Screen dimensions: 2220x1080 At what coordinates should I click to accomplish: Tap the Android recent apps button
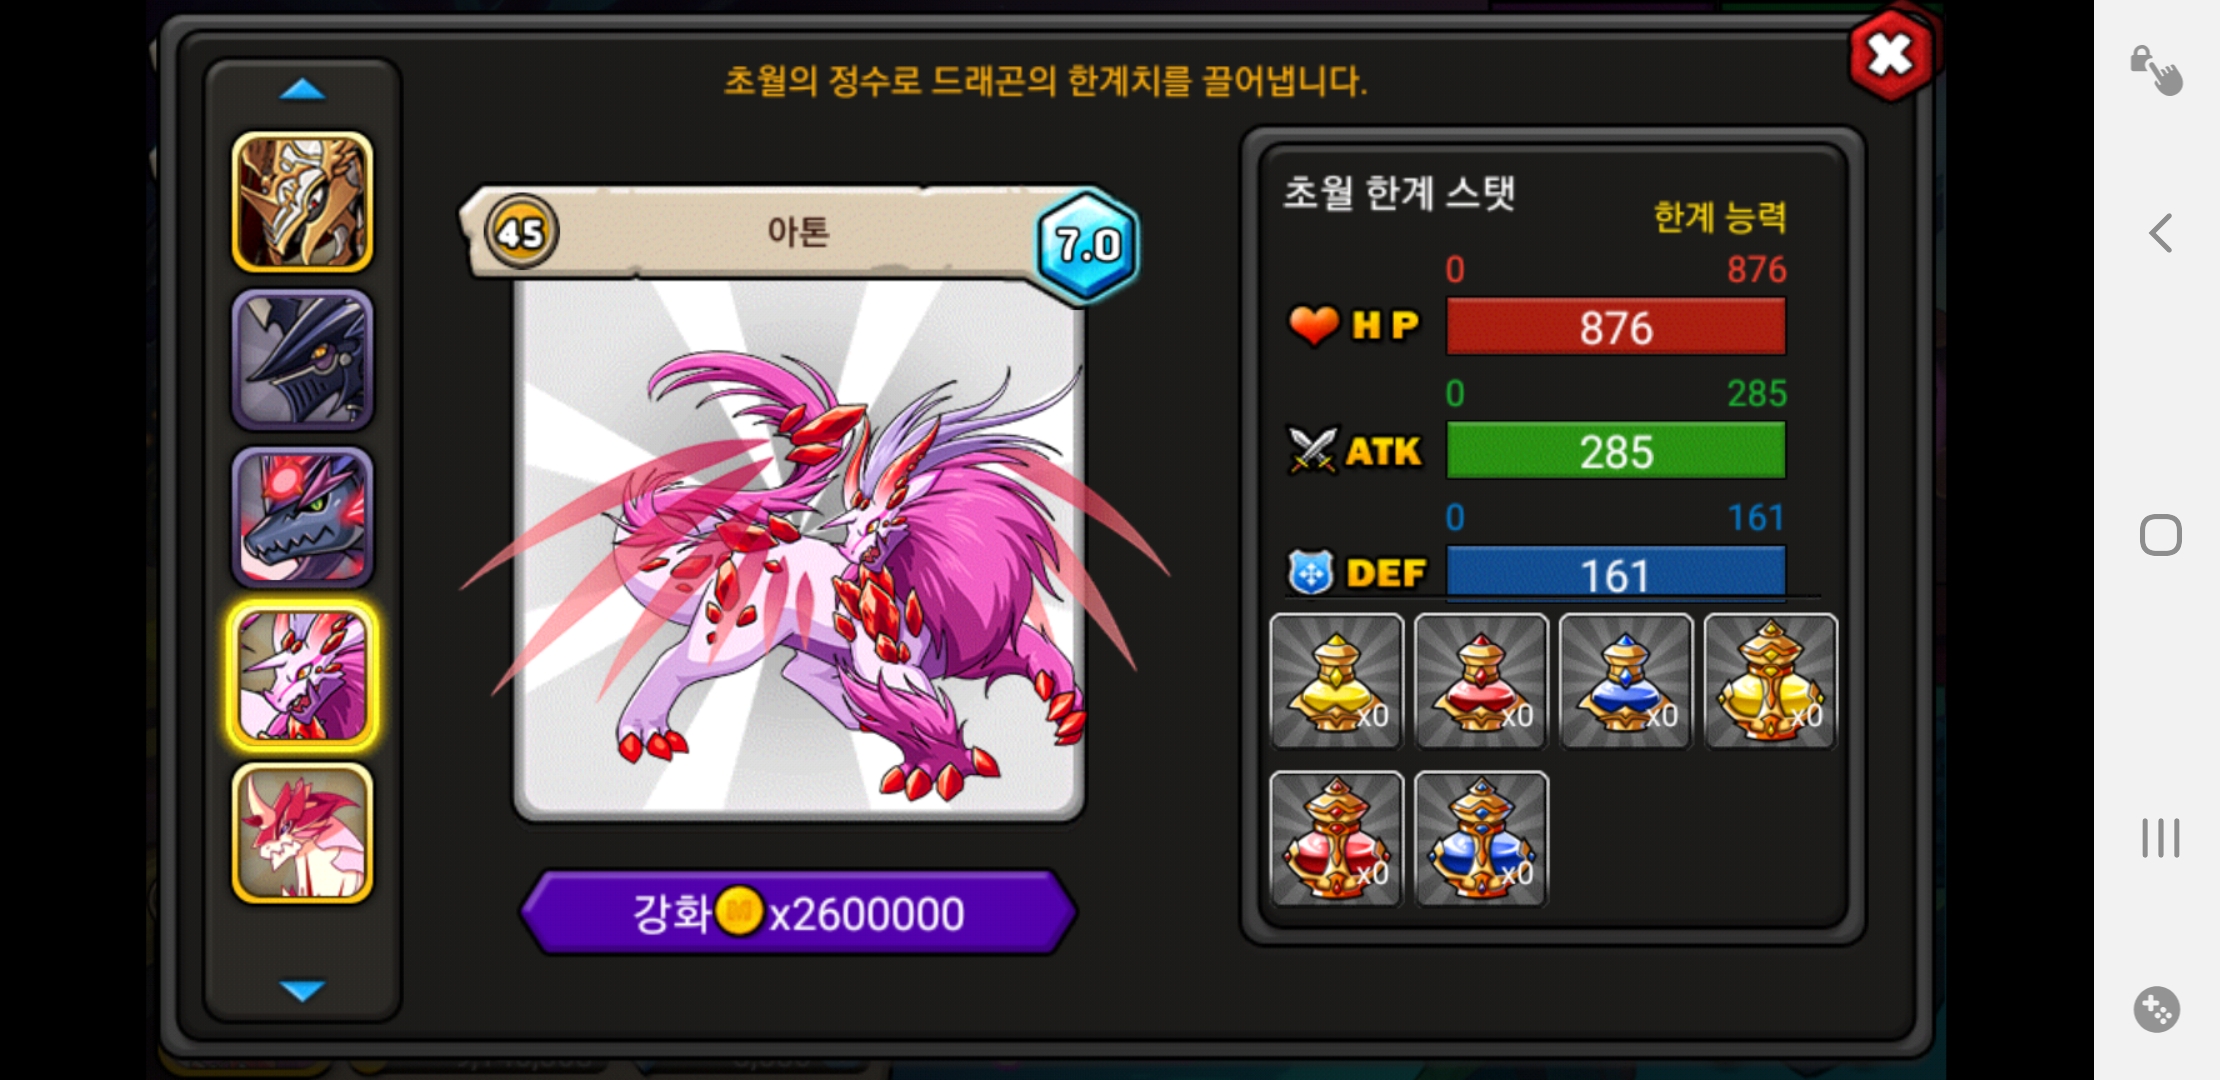pos(2160,838)
